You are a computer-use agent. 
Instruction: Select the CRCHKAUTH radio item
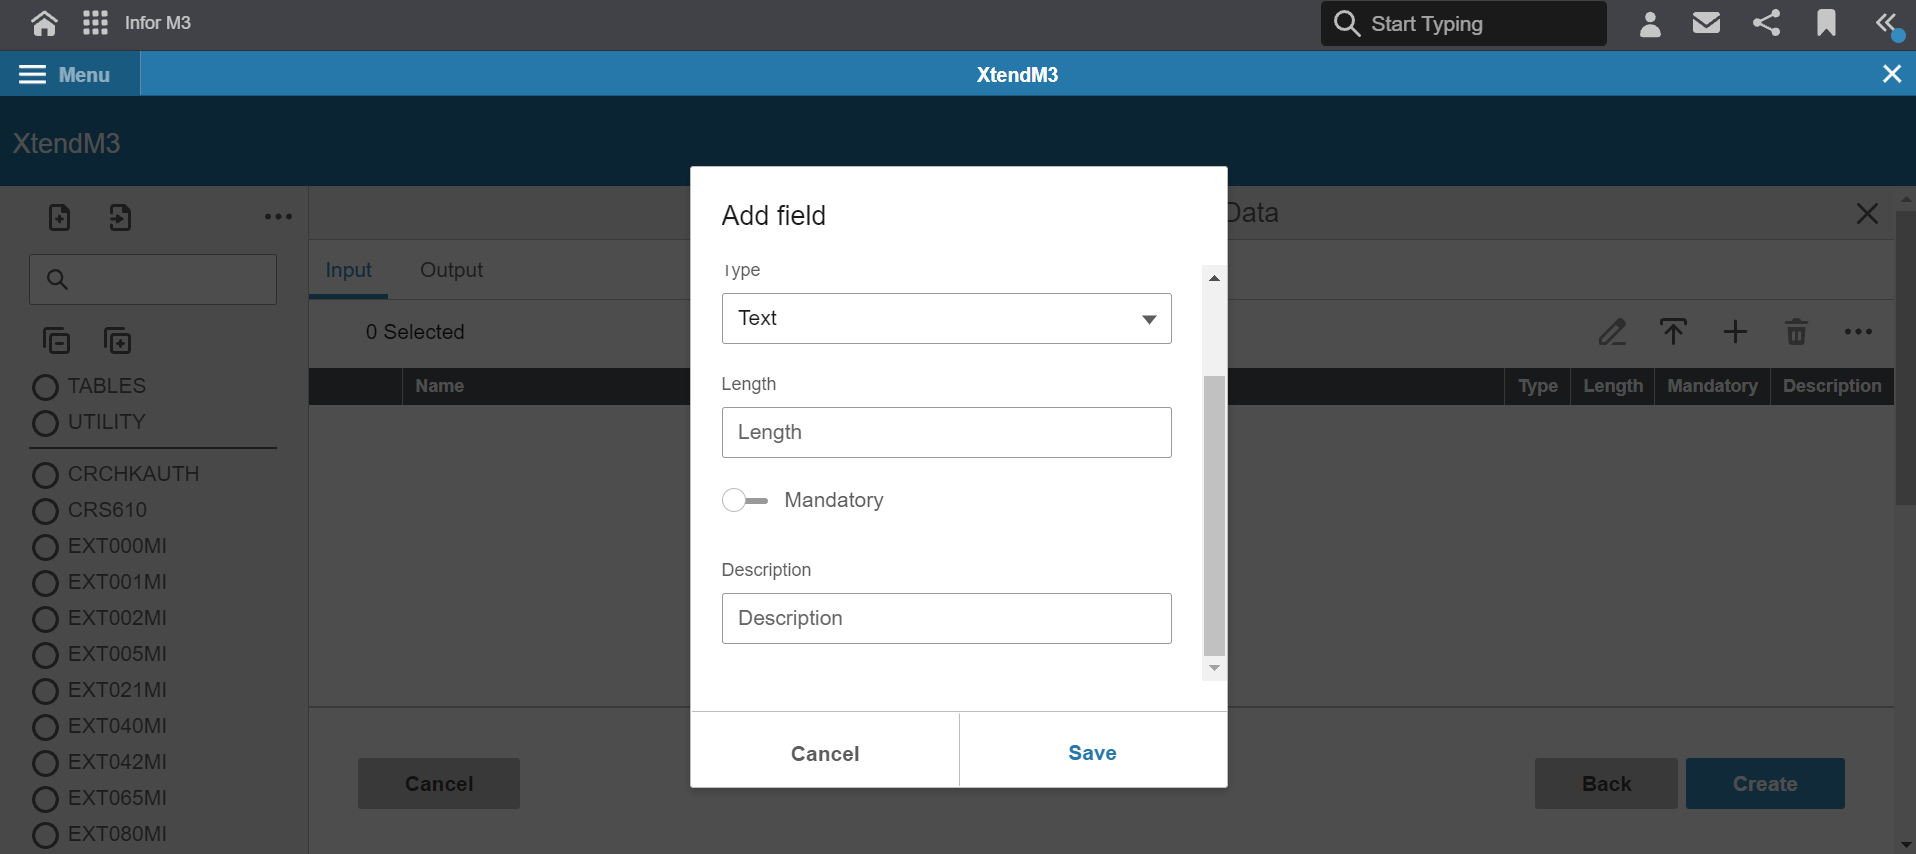tap(45, 475)
